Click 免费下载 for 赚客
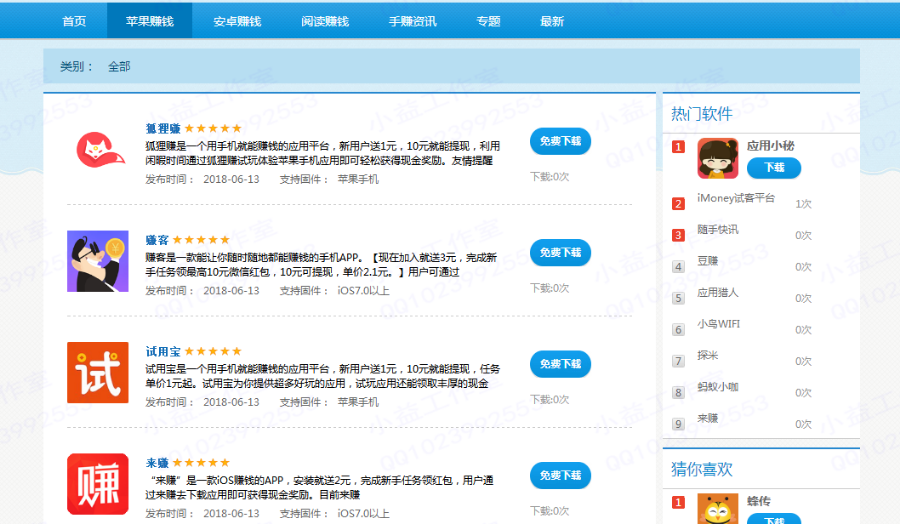The image size is (900, 524). pyautogui.click(x=560, y=253)
